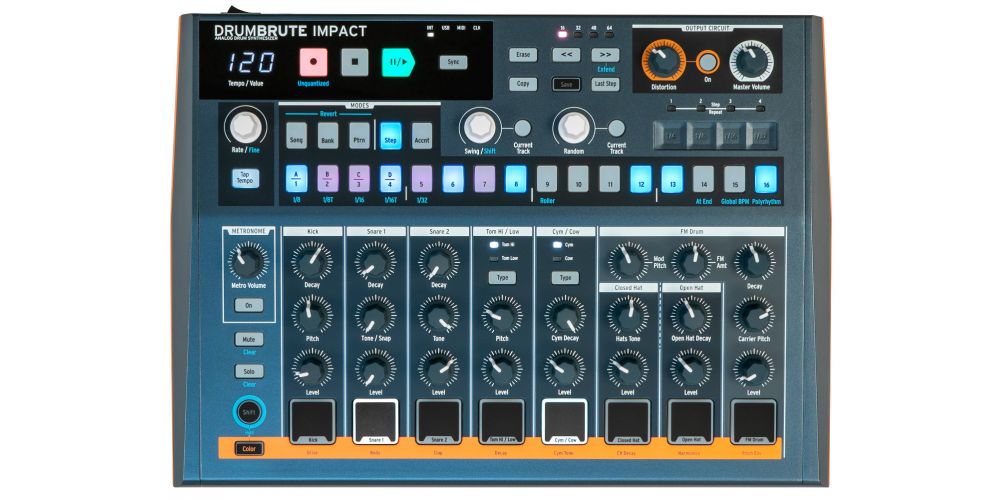Click the Snare 1 Tone / Snap knob
The height and width of the screenshot is (500, 1000).
click(x=376, y=314)
